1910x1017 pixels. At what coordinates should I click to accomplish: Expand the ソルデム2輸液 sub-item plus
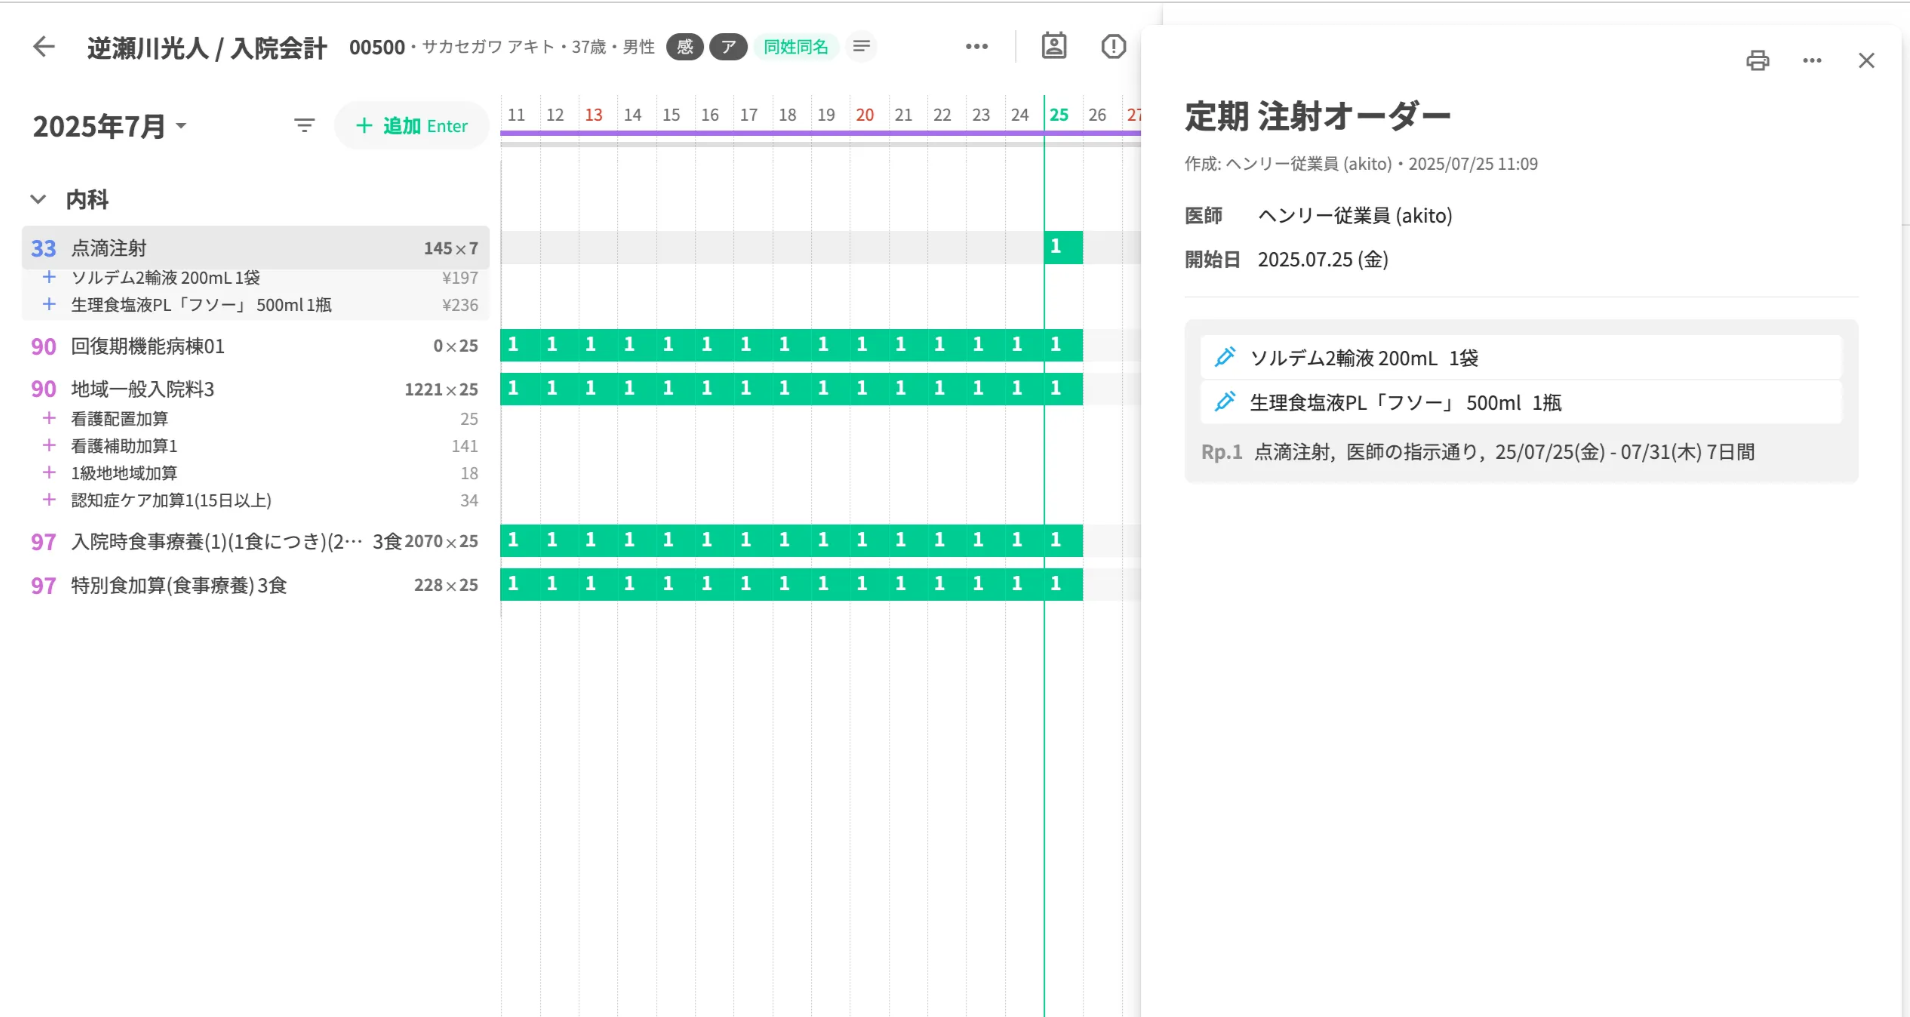[49, 277]
